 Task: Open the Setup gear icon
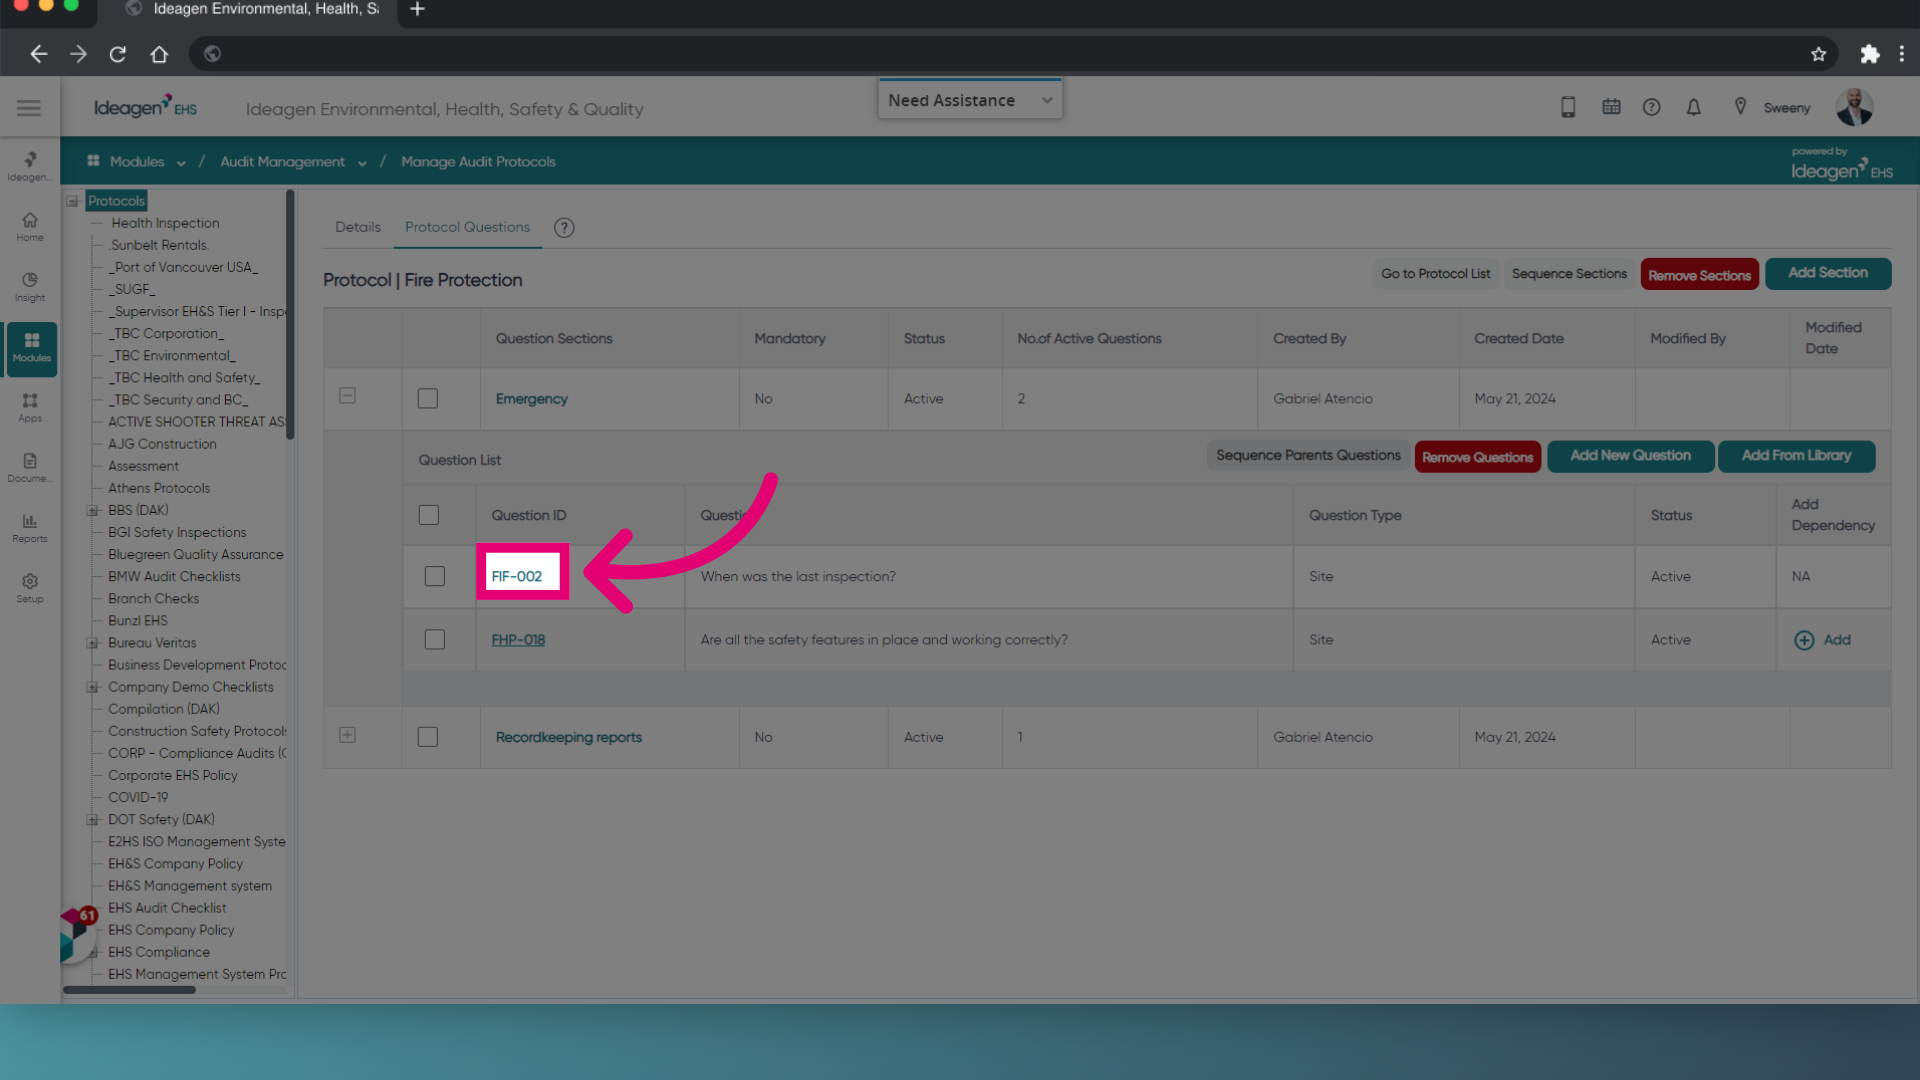point(30,588)
